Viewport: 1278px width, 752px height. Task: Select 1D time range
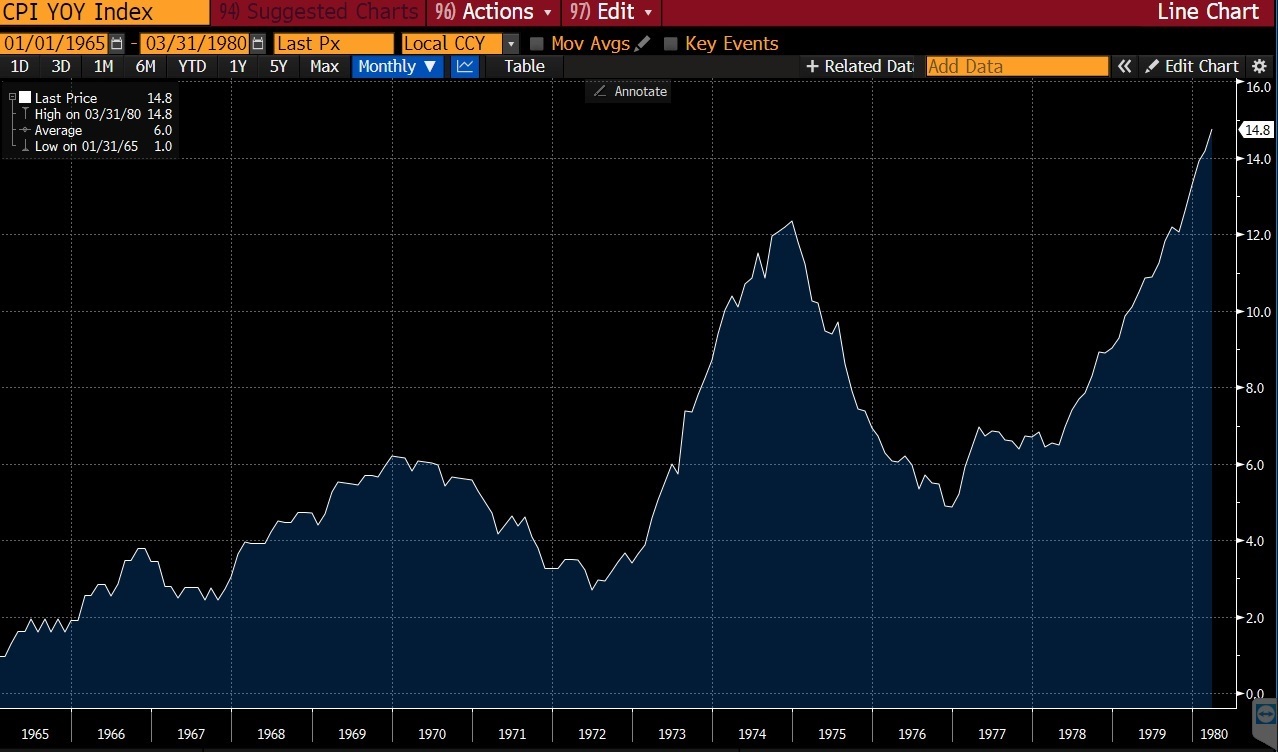click(x=19, y=66)
